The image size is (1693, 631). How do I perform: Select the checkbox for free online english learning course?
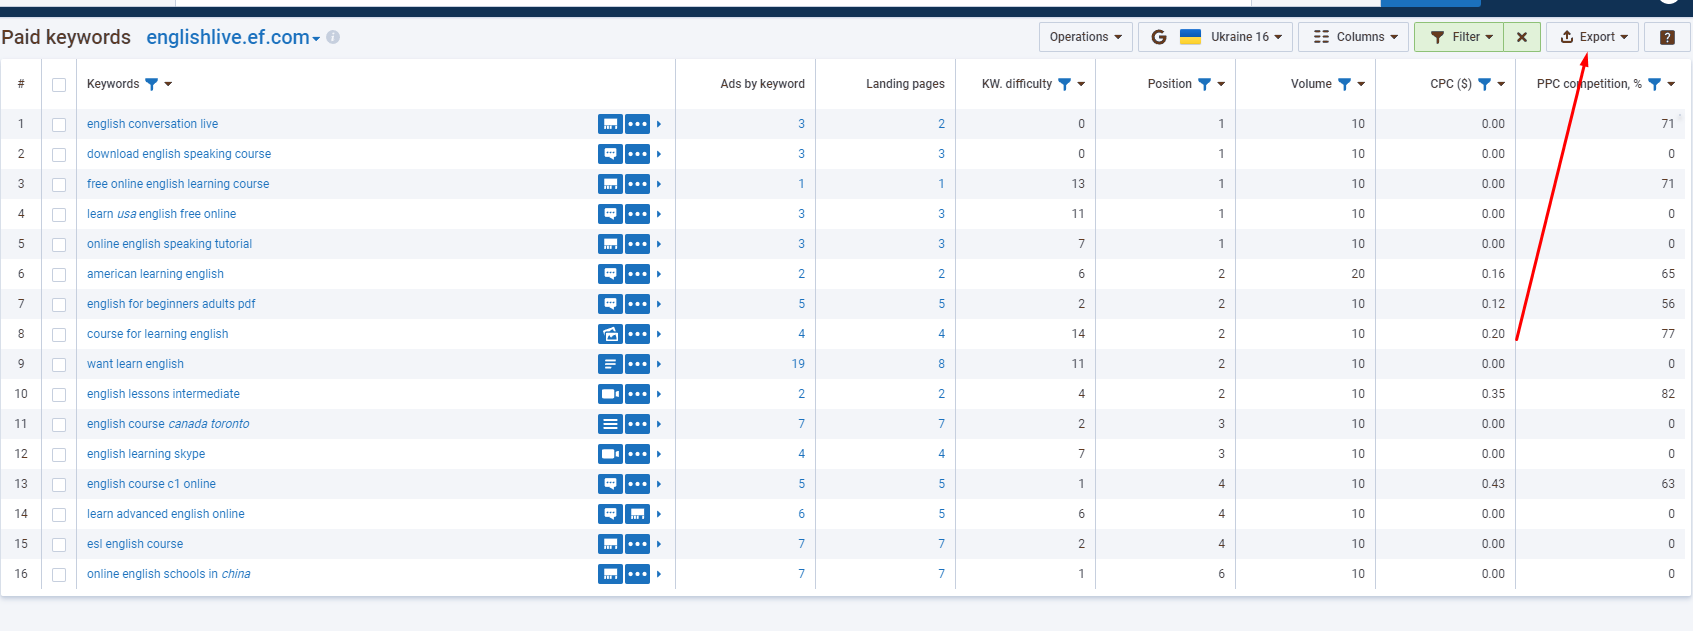59,185
